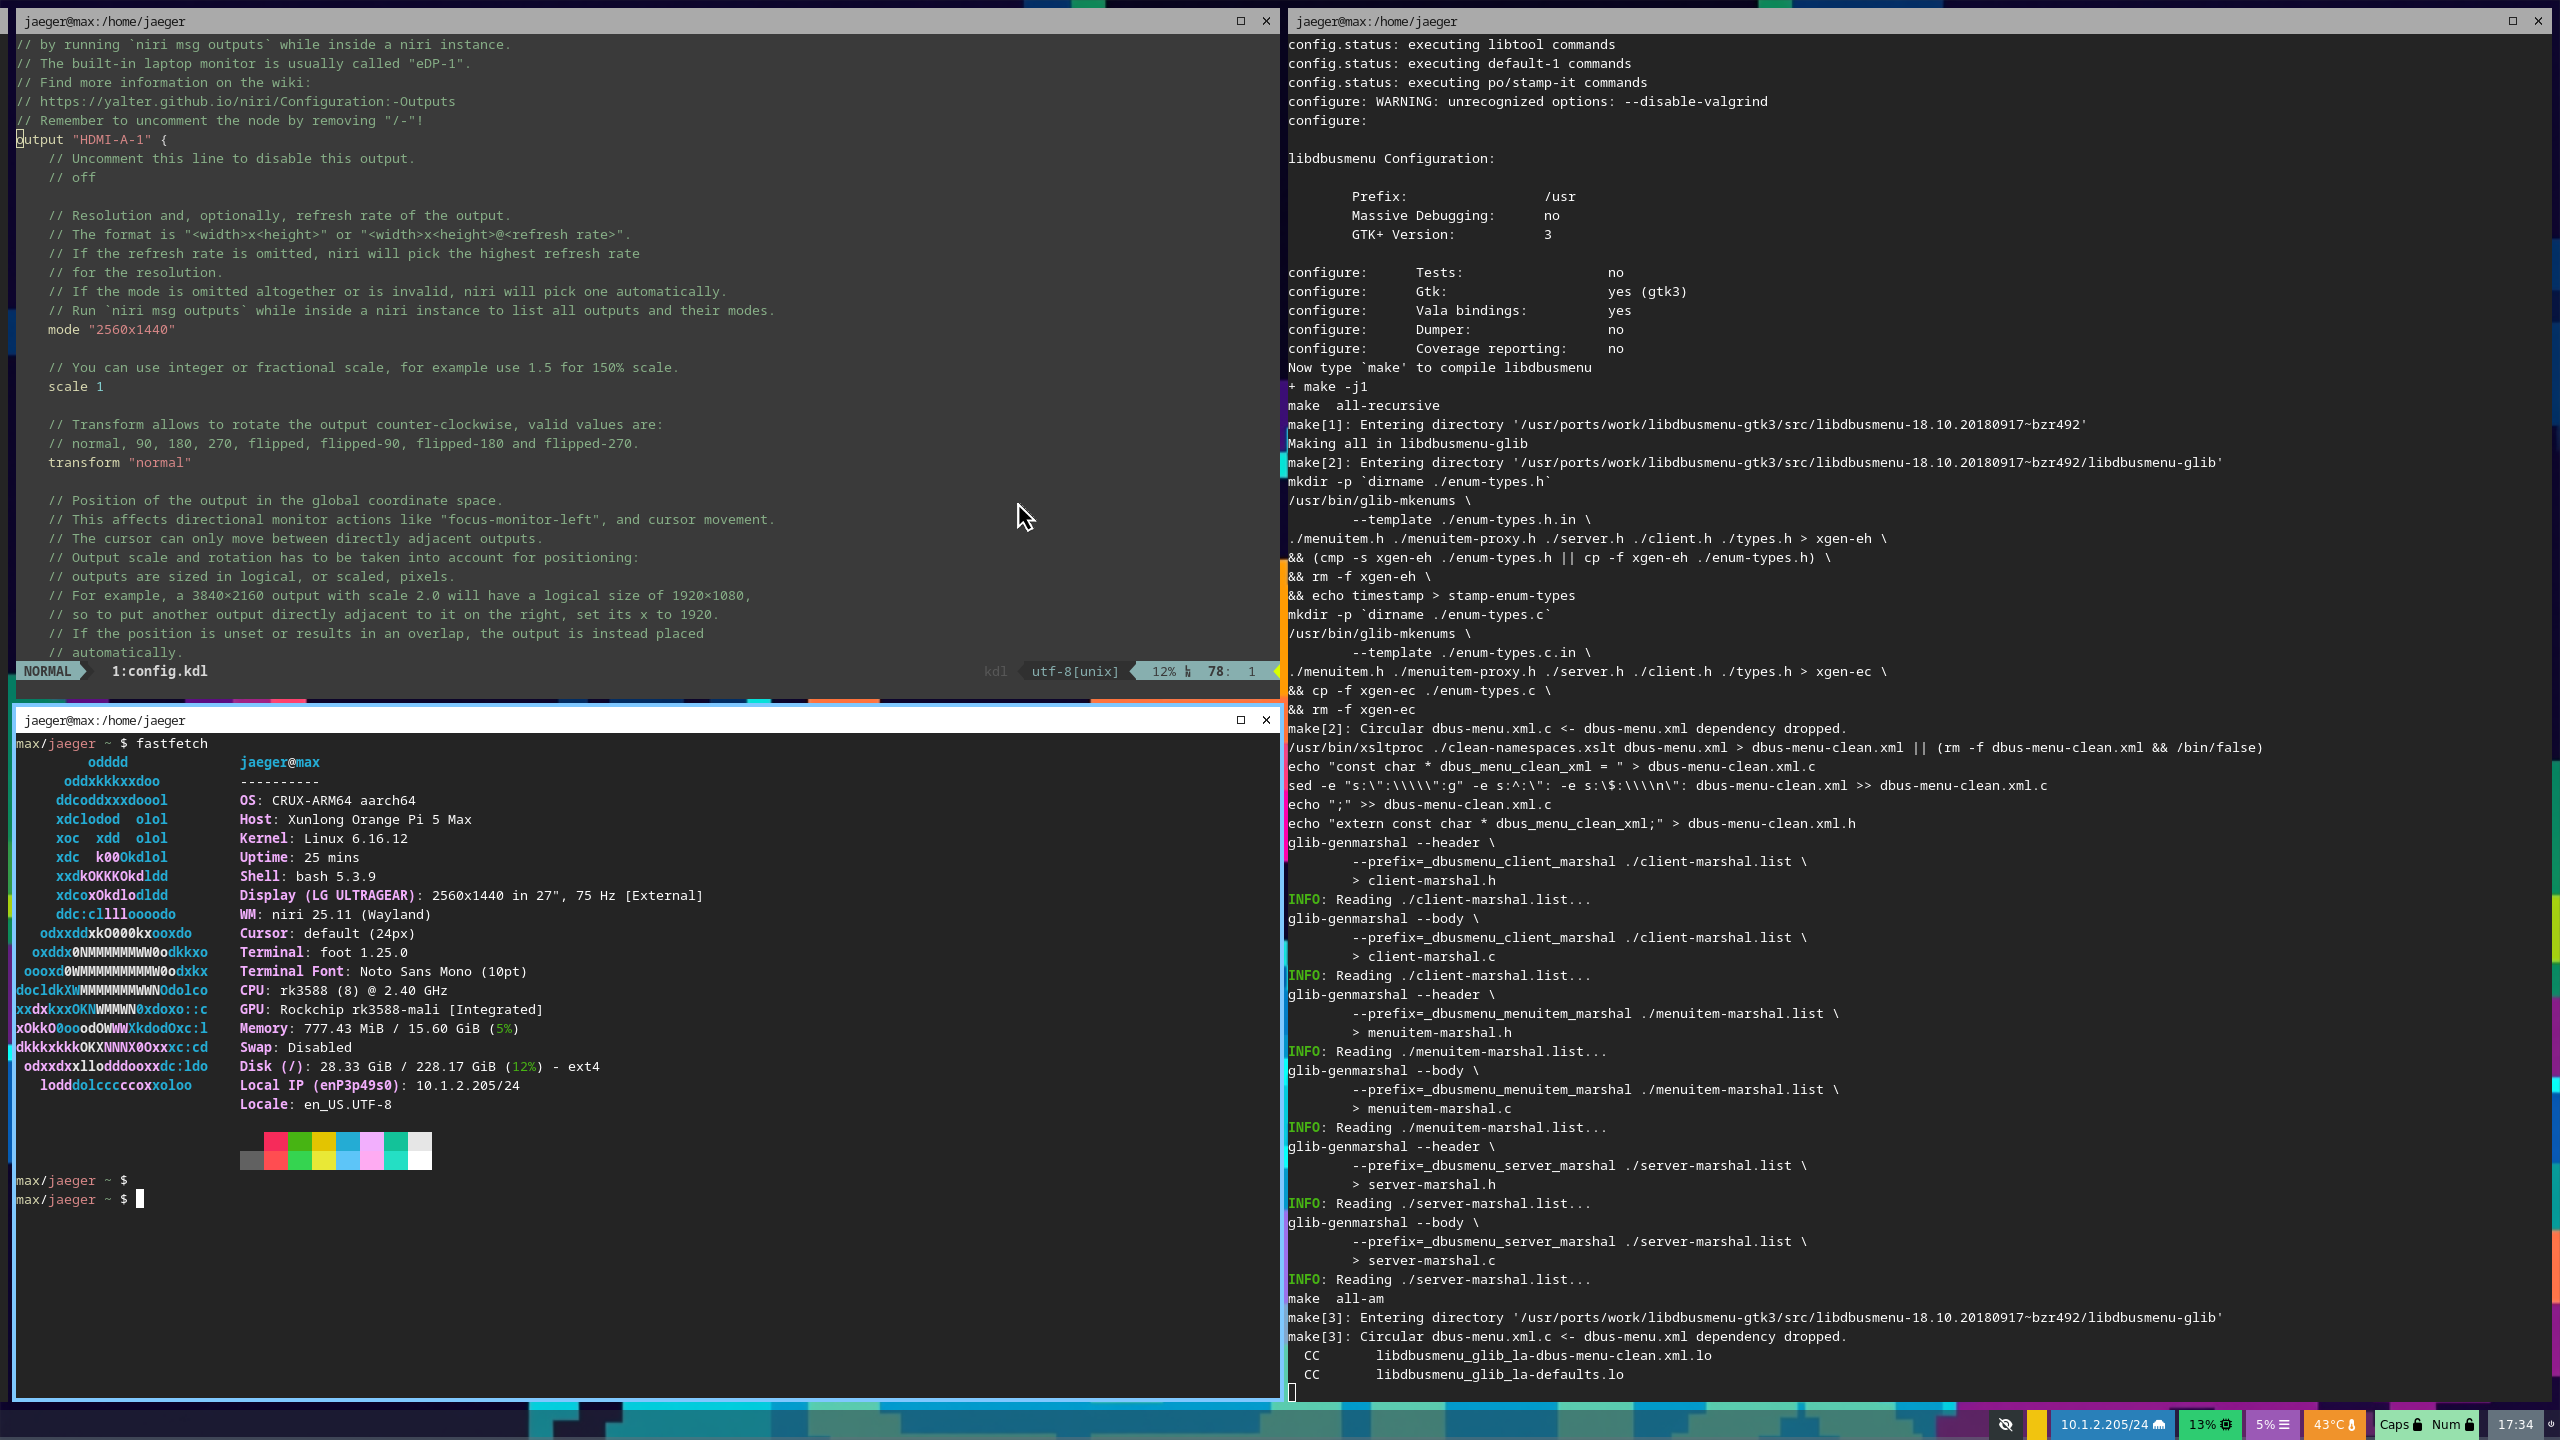
Task: Click the fastfetch terminal title bar
Action: tap(600, 720)
